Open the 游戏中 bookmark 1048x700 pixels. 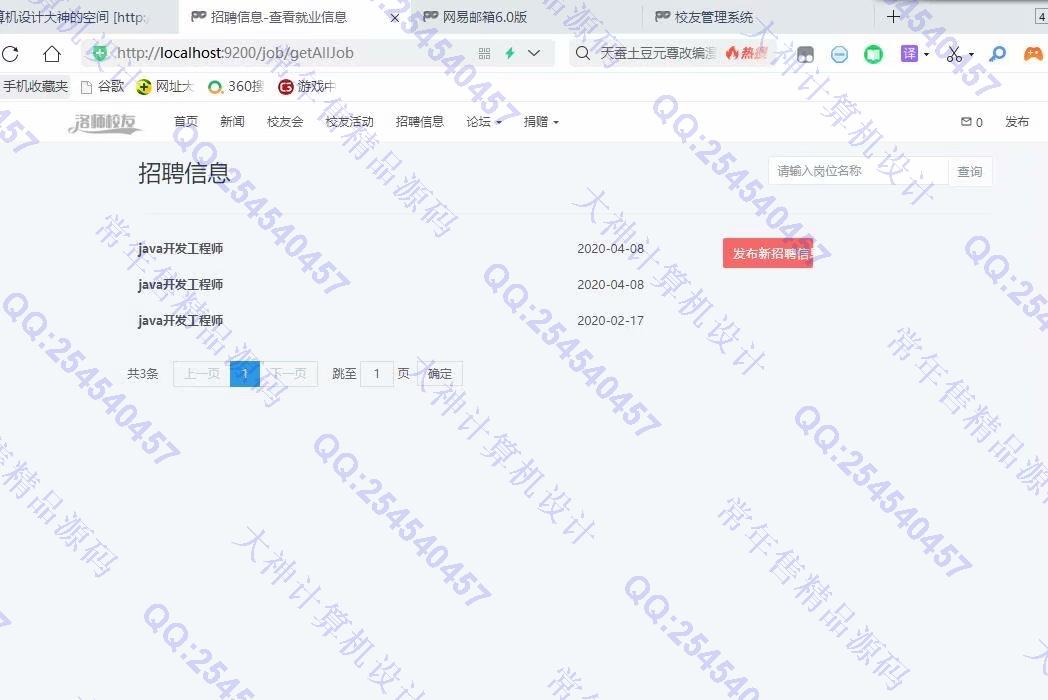(306, 86)
